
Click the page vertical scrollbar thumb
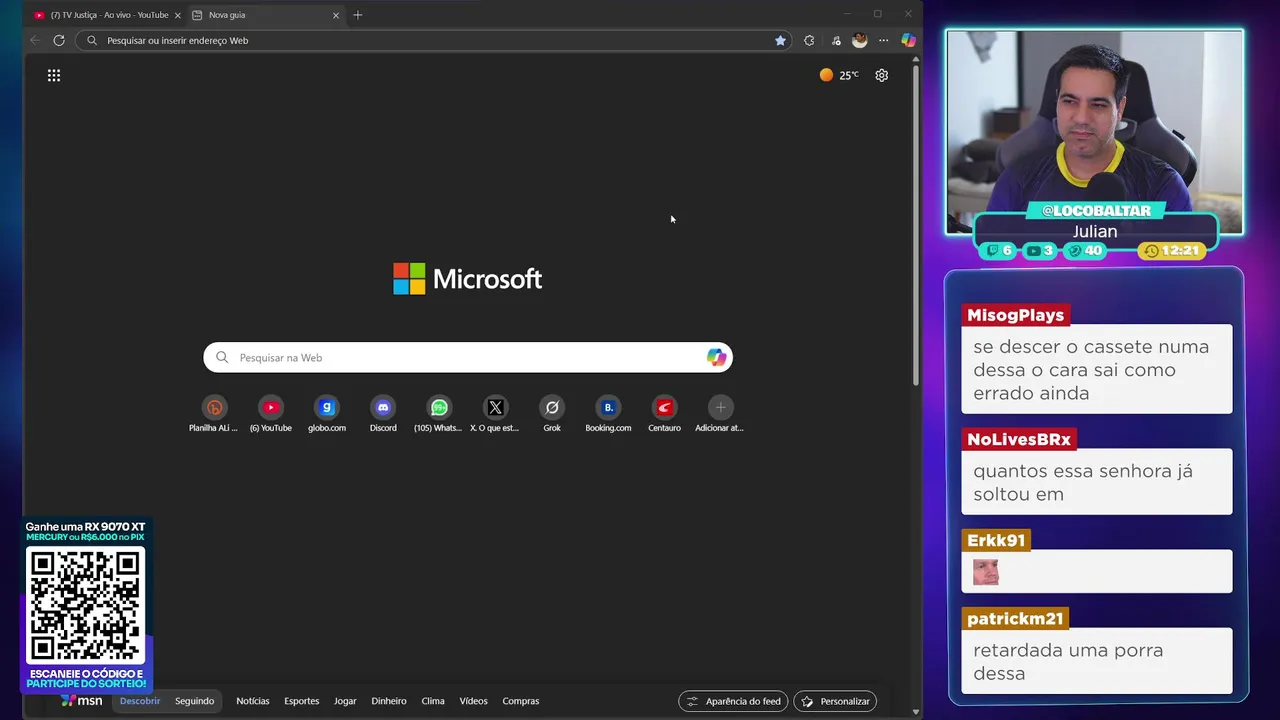pyautogui.click(x=915, y=225)
